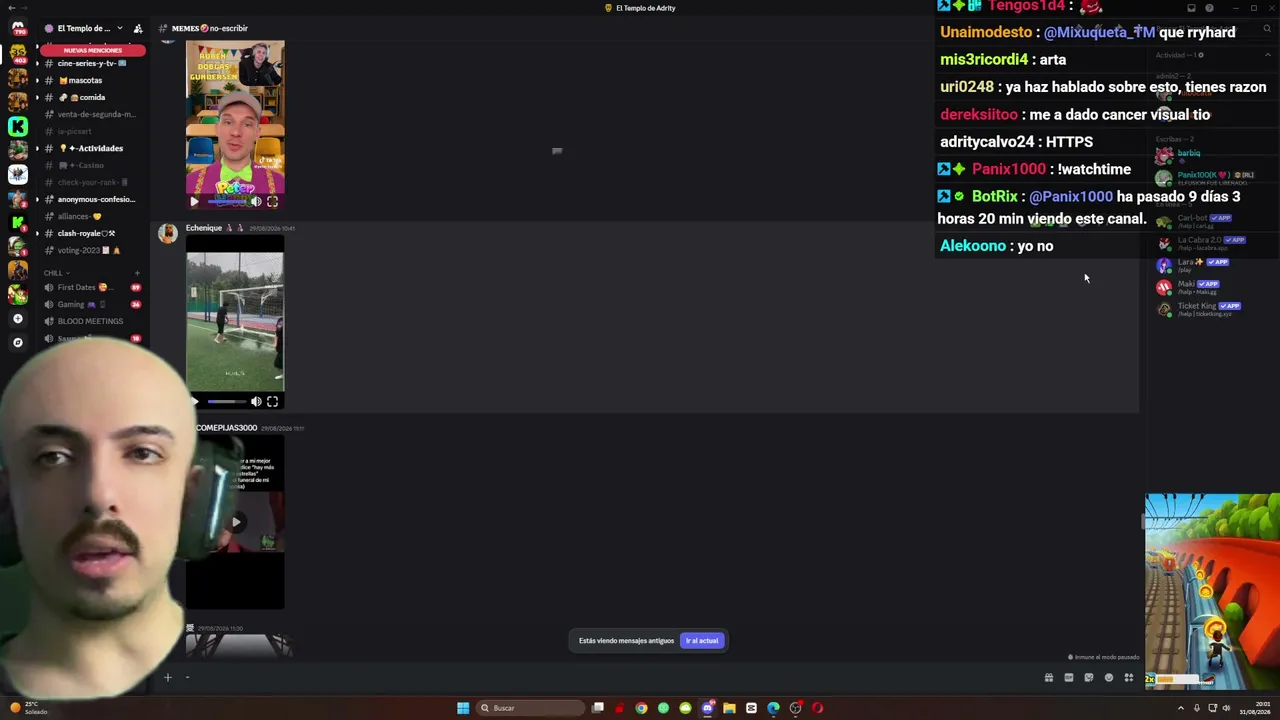
Task: Open Discord direct messages home icon
Action: 17,28
